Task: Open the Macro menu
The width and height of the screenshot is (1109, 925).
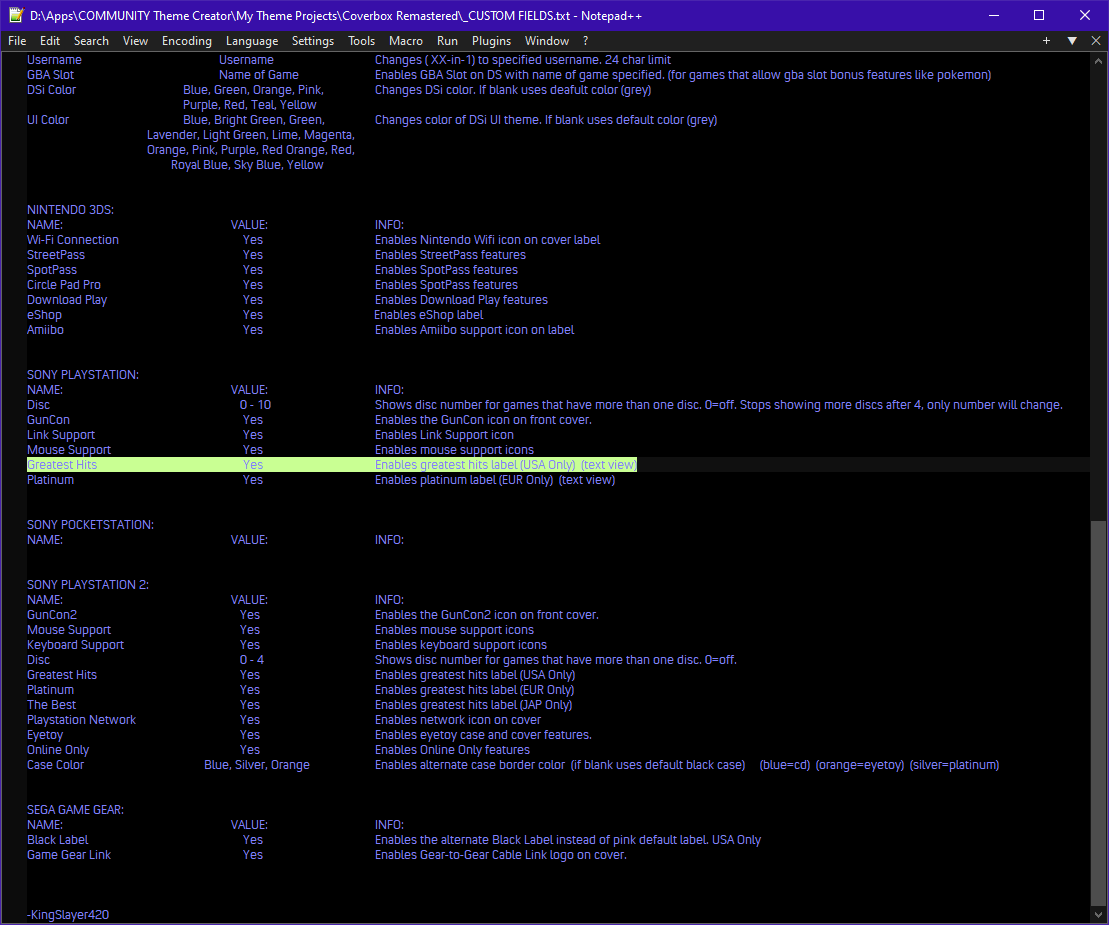Action: point(406,41)
